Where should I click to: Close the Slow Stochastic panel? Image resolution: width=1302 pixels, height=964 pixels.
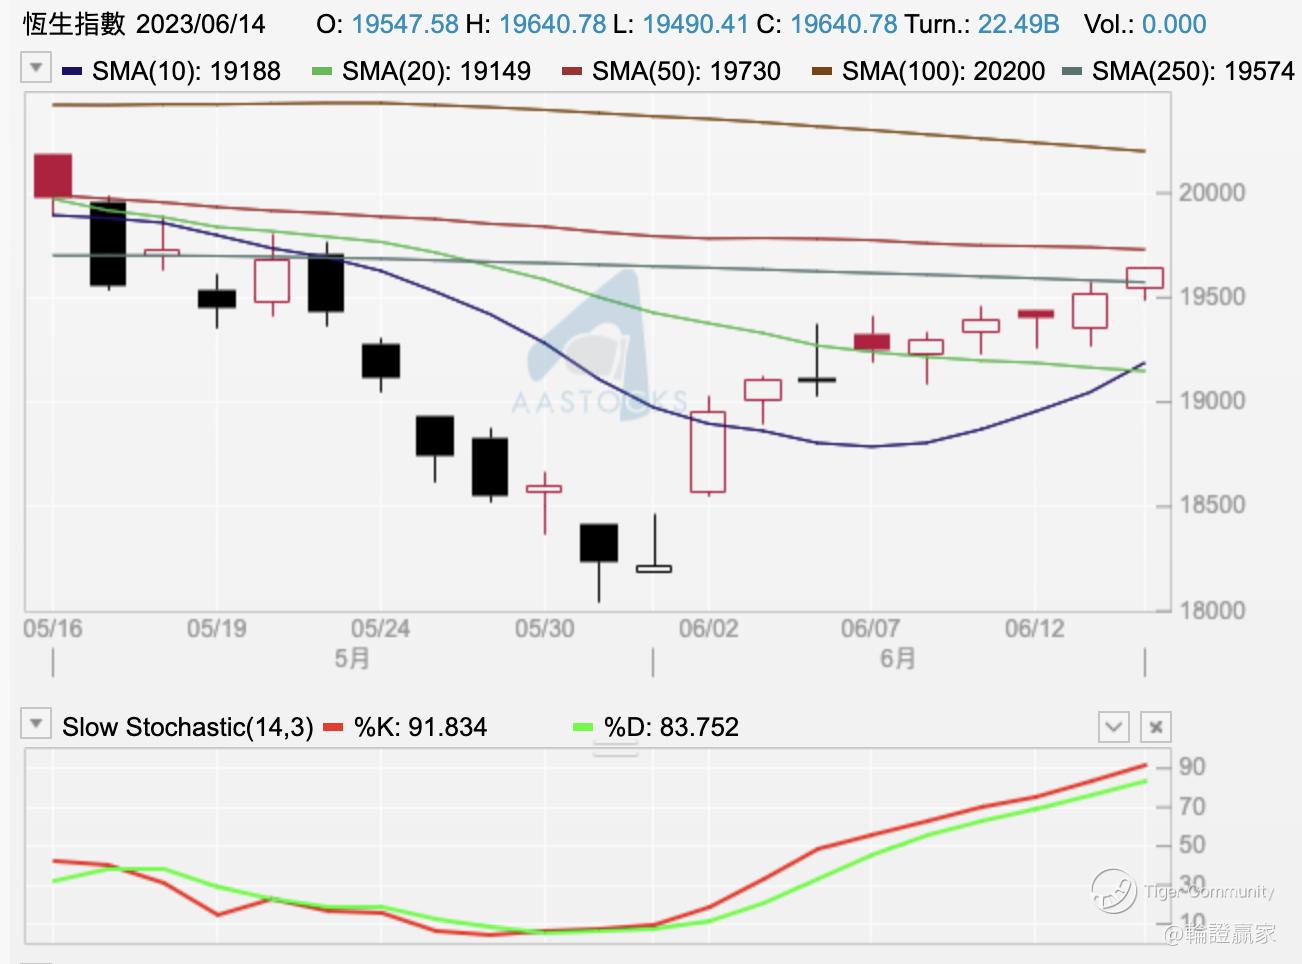click(x=1155, y=727)
